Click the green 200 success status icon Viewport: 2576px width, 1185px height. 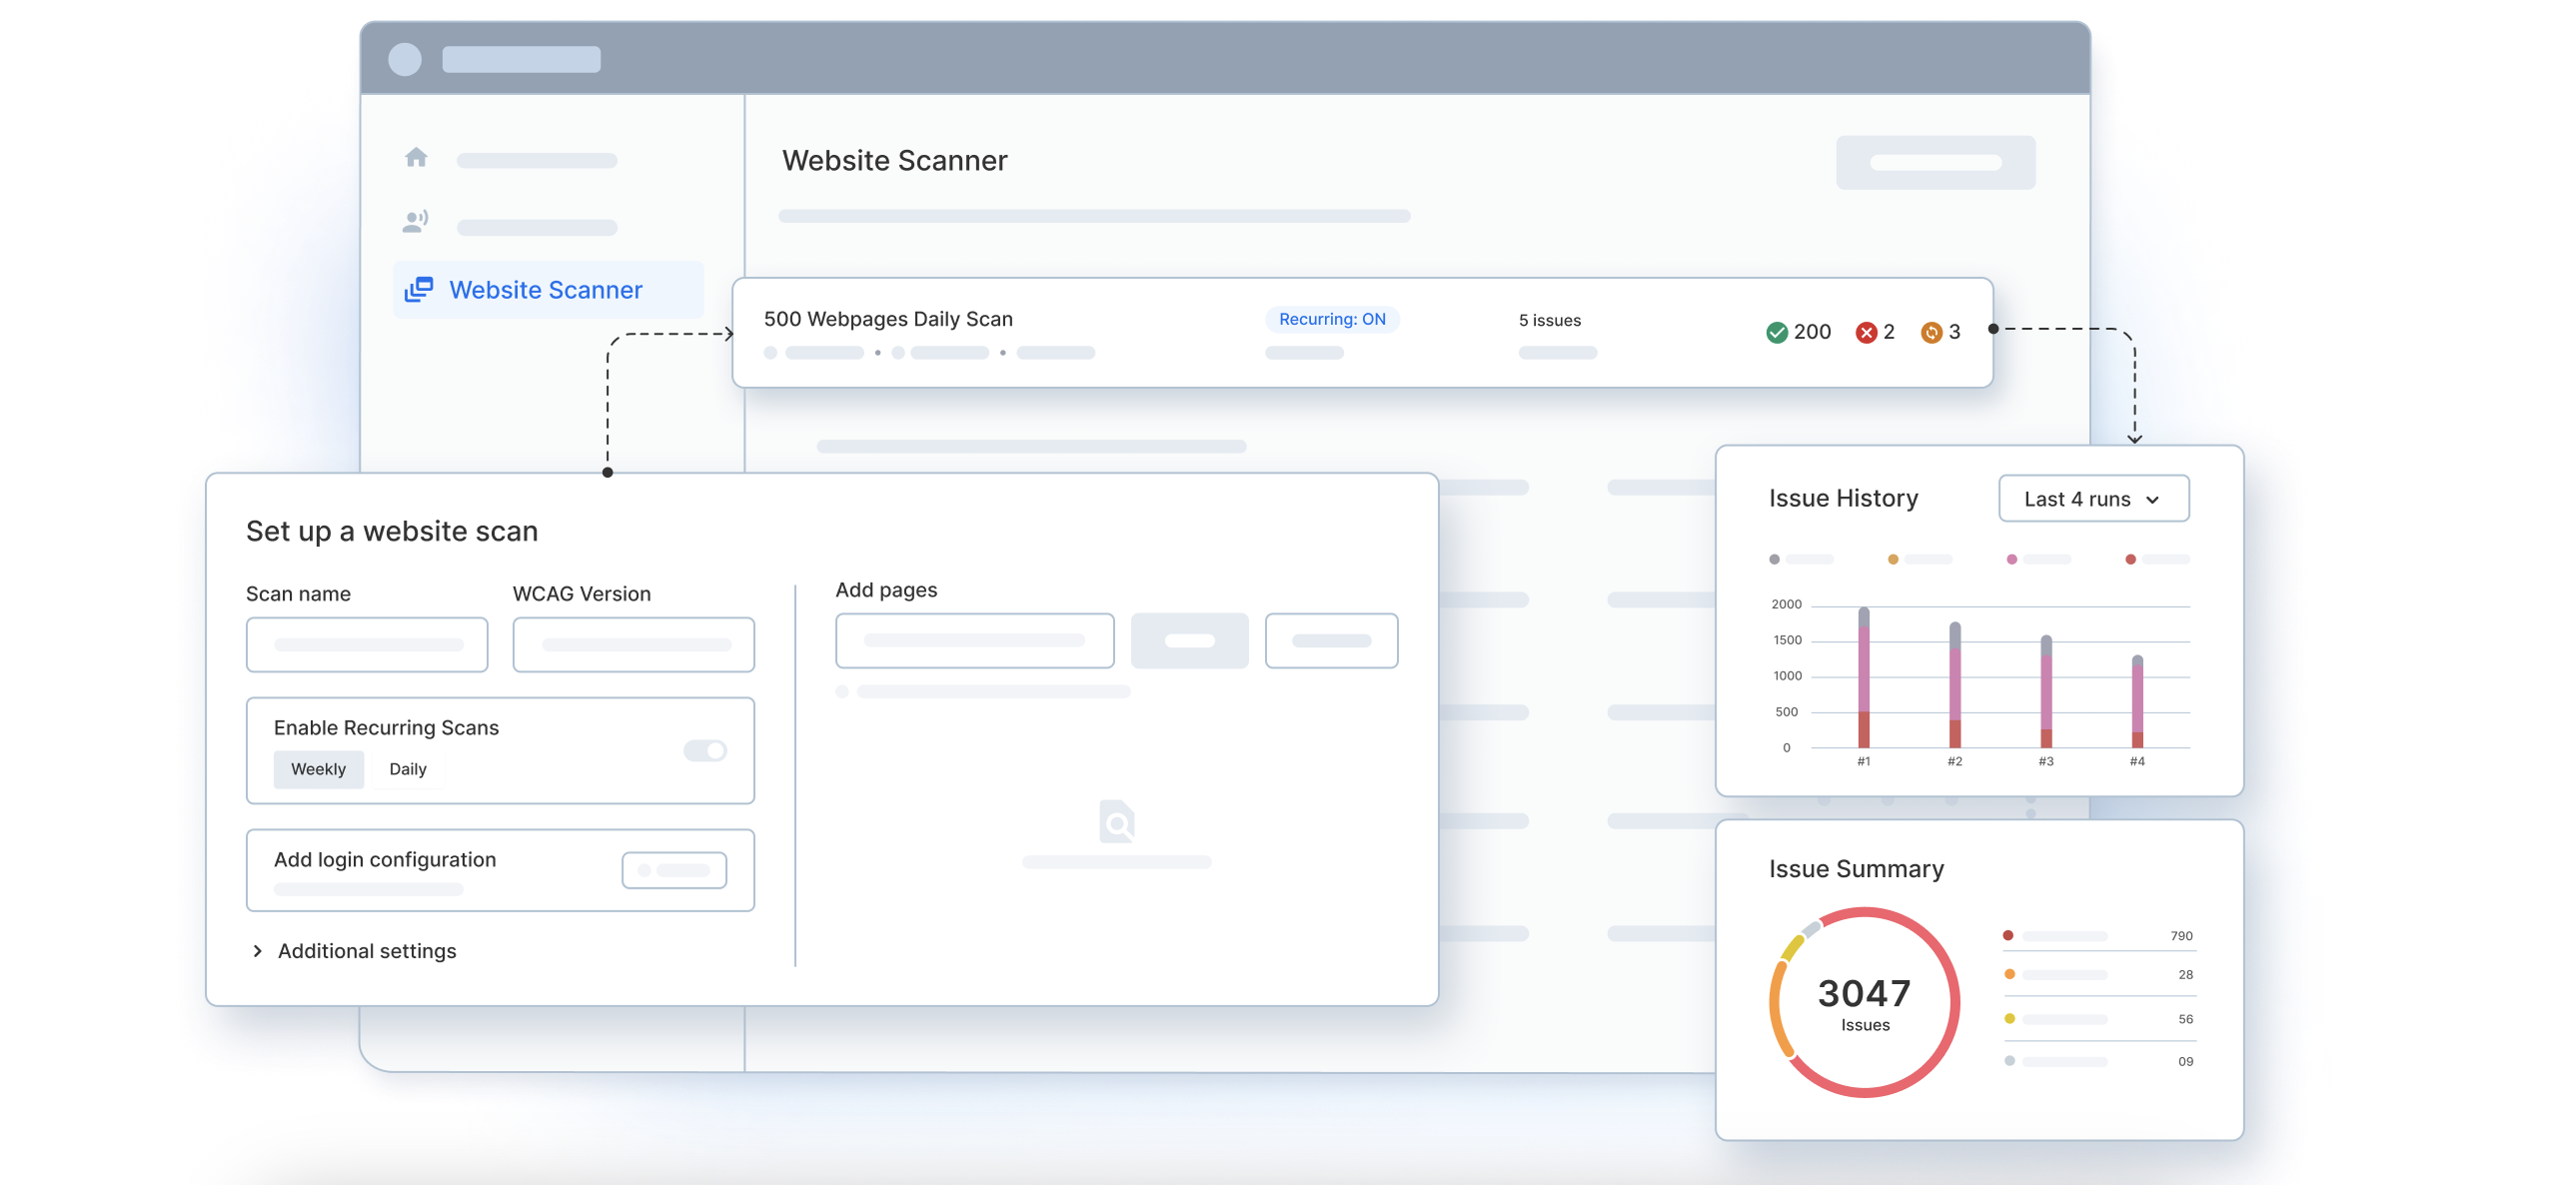pos(1778,332)
